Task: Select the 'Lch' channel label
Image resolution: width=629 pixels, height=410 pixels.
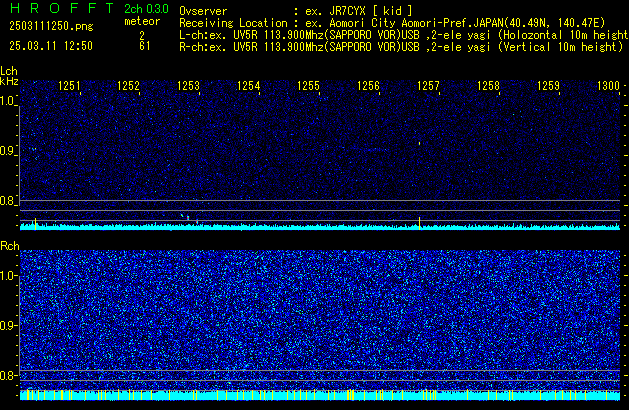Action: click(x=9, y=71)
